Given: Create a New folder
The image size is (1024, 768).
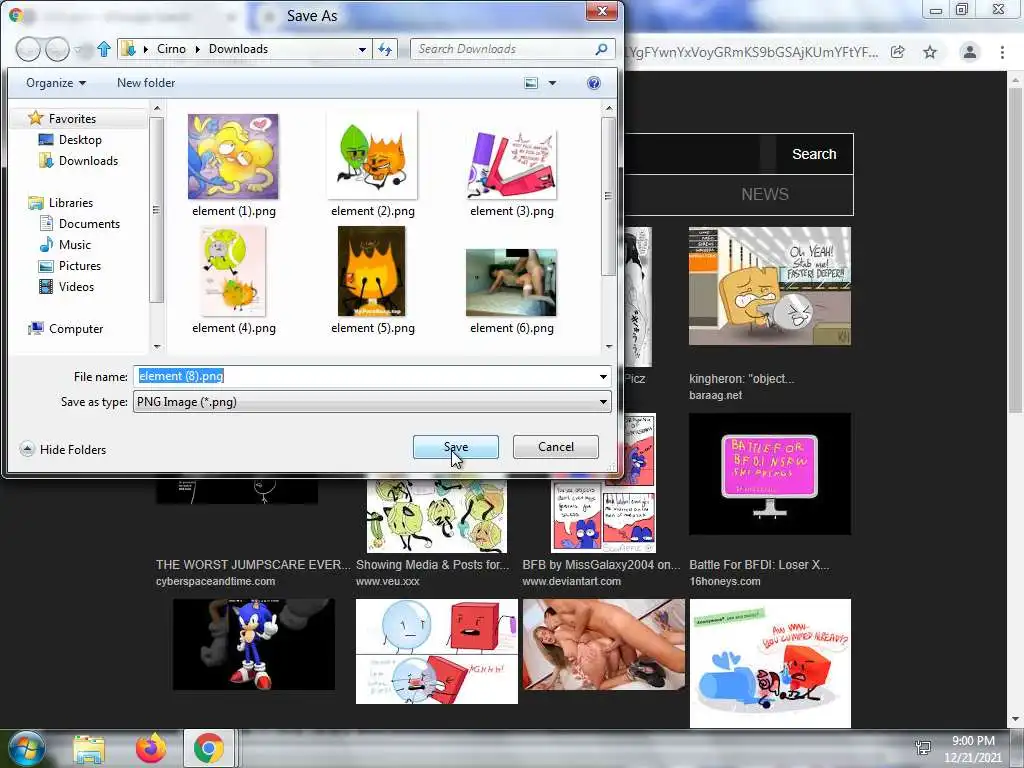Looking at the screenshot, I should (x=146, y=83).
